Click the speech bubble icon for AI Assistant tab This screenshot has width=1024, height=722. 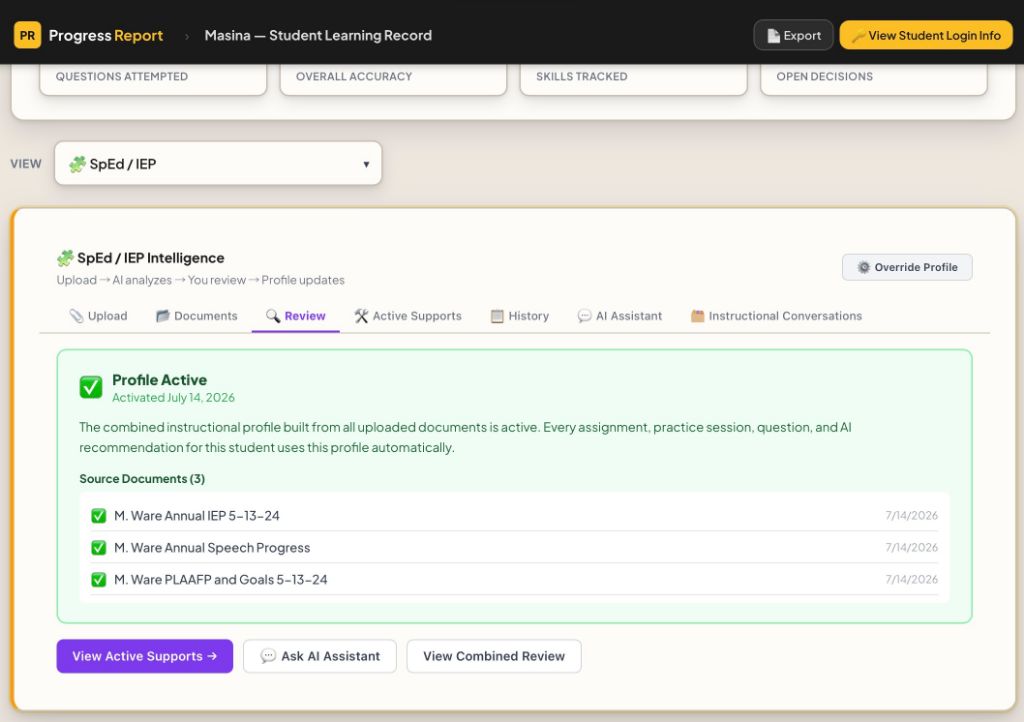pos(584,316)
